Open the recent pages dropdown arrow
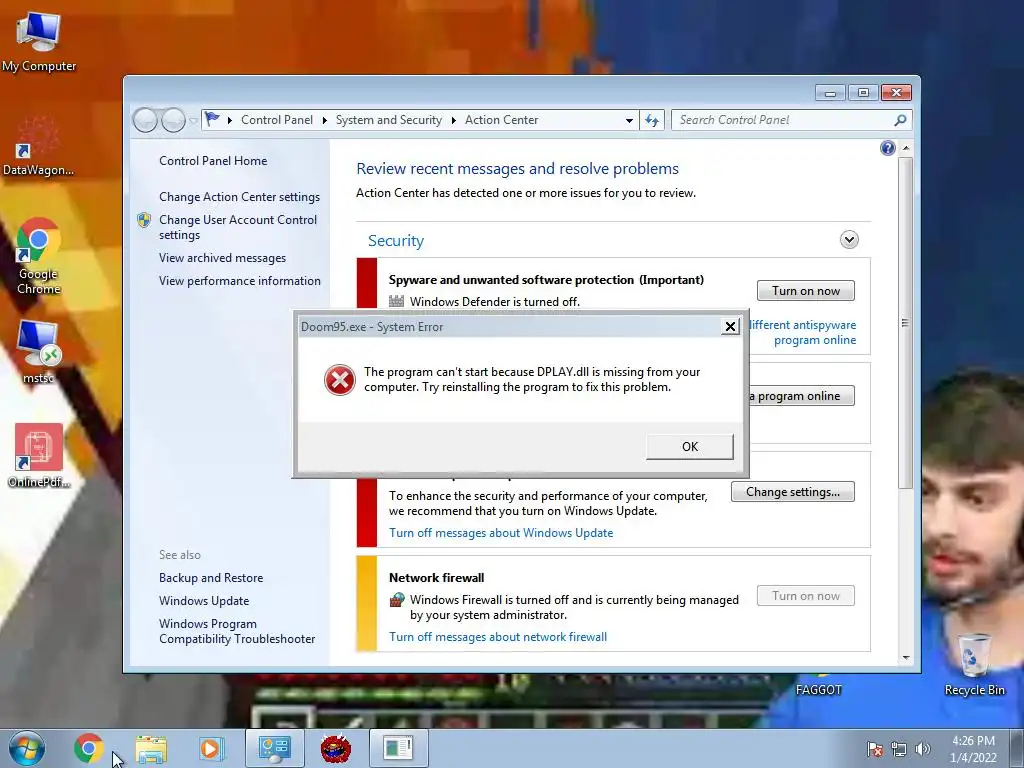The image size is (1024, 768). [193, 121]
